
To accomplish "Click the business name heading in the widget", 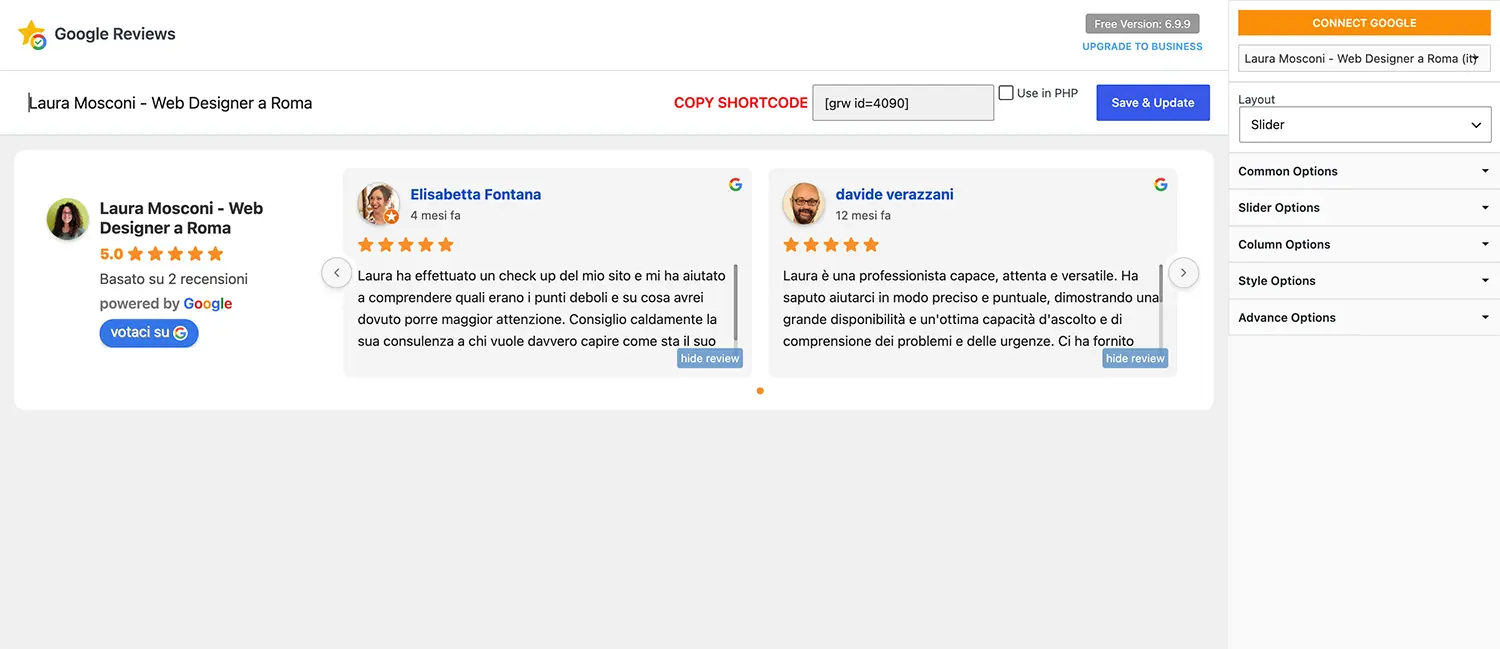I will coord(181,218).
